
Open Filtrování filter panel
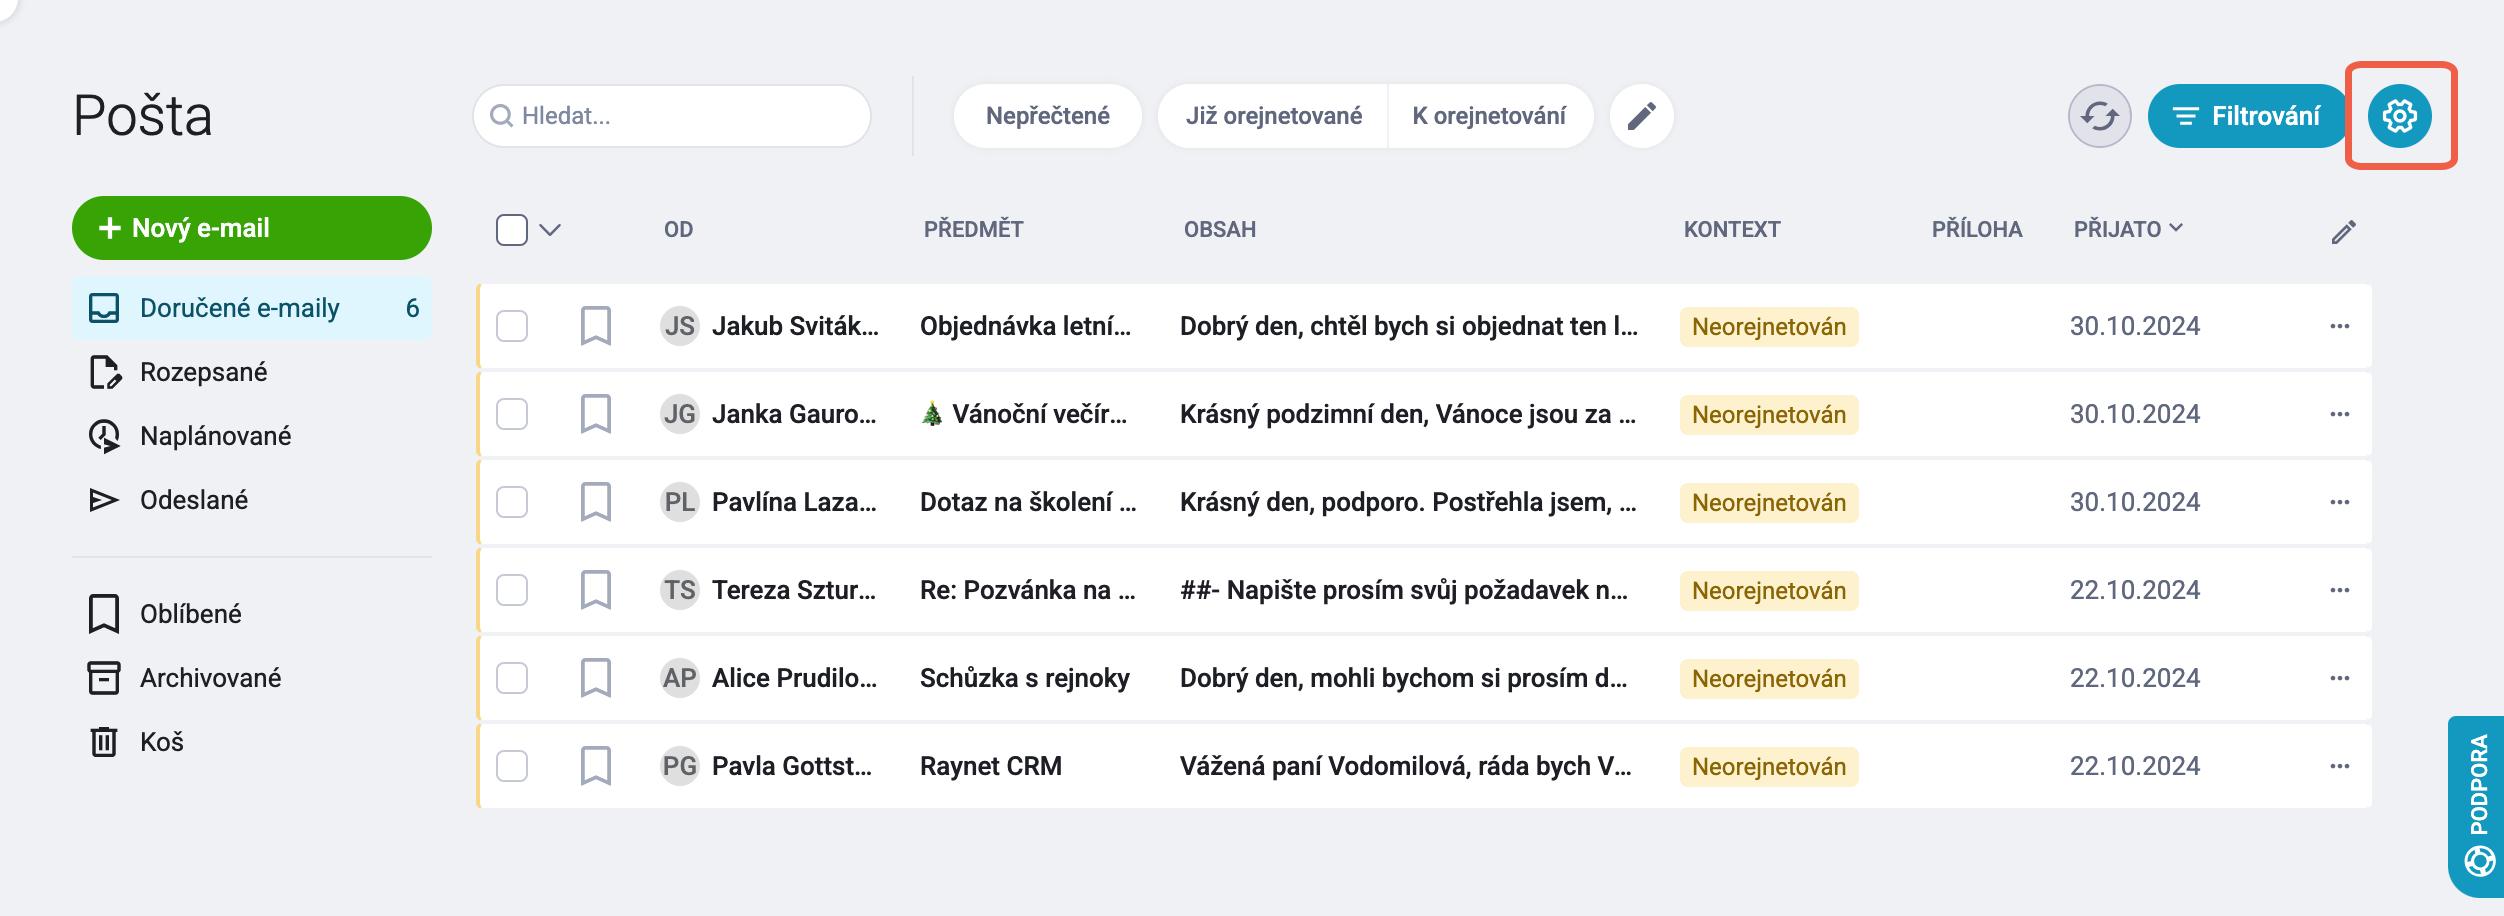[x=2248, y=116]
